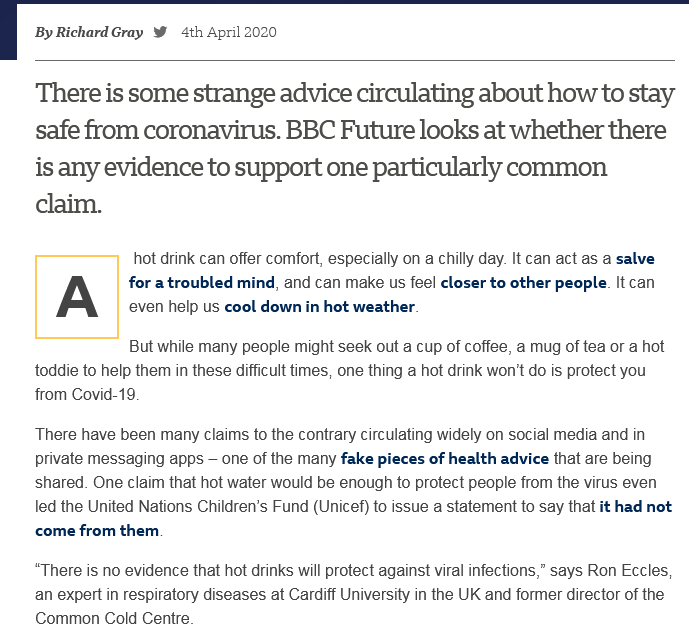Click '(Unicef)' in the third paragraph
Image resolution: width=689 pixels, height=638 pixels.
(x=341, y=507)
